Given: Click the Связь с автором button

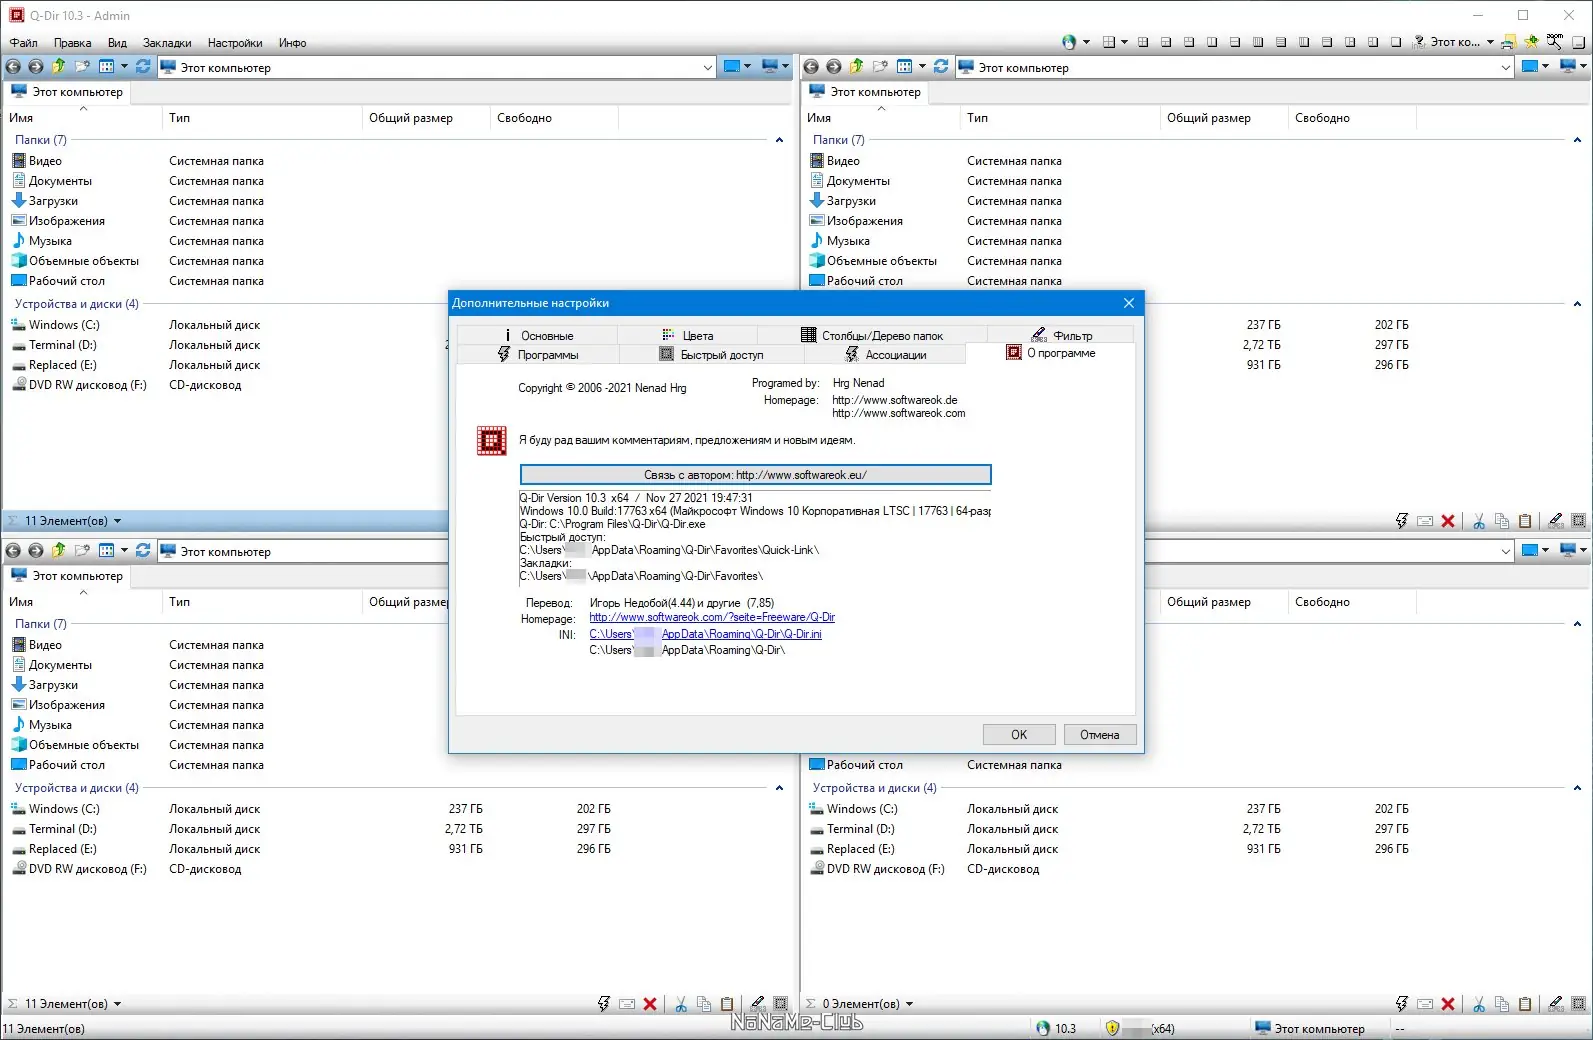Looking at the screenshot, I should tap(755, 475).
